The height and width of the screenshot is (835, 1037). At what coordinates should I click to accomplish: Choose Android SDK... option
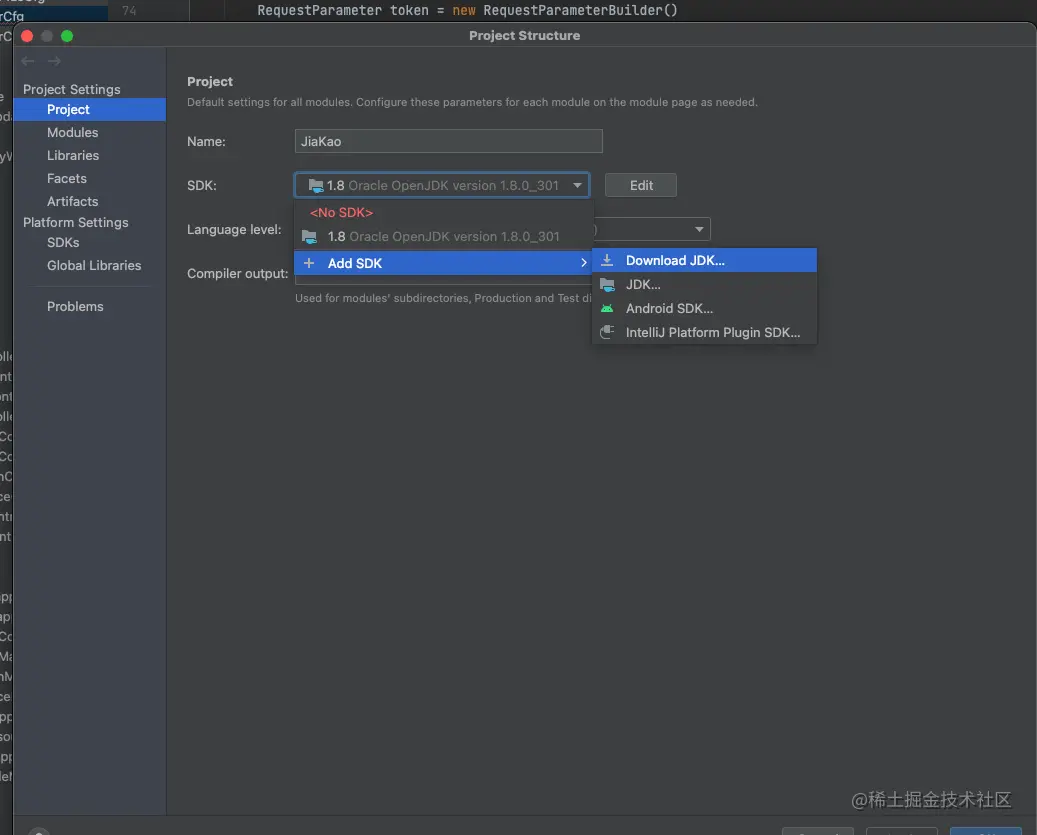pos(704,309)
